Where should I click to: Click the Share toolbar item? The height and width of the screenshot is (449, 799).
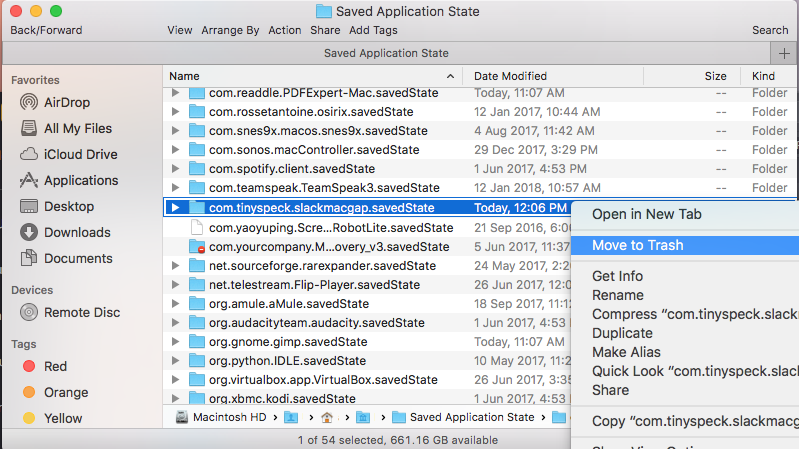coord(325,30)
